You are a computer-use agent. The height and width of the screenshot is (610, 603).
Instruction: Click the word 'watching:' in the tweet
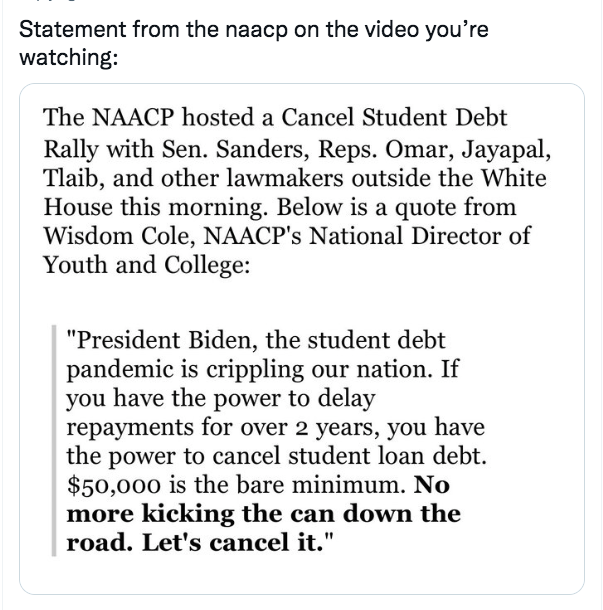pos(68,57)
